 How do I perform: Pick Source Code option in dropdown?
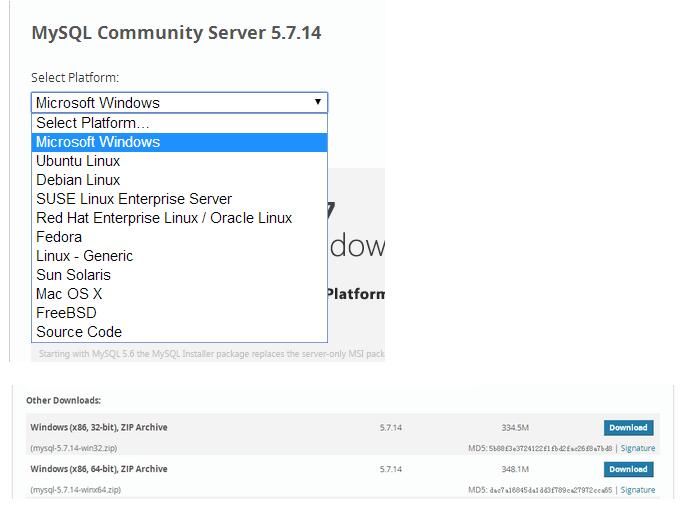tap(79, 332)
